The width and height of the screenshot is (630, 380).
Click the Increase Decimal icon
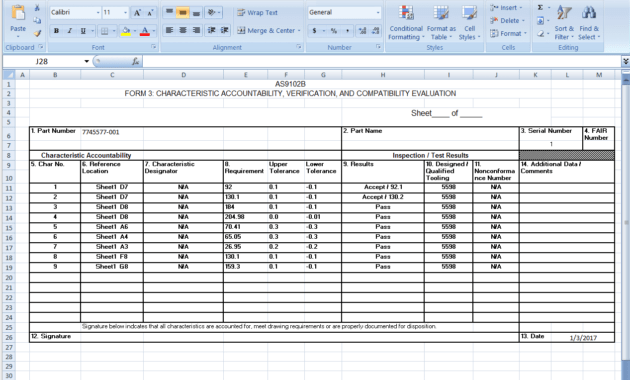pyautogui.click(x=362, y=31)
